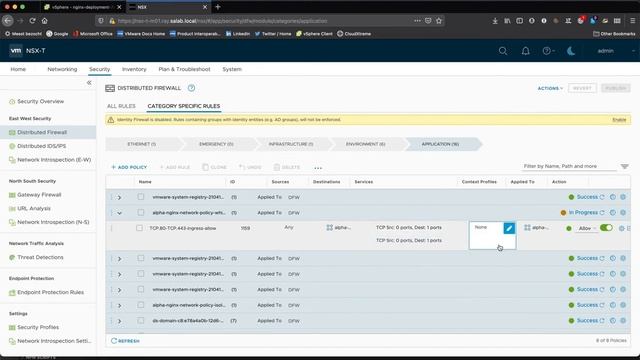The height and width of the screenshot is (360, 640).
Task: Expand the alpha-nginx-network-policy-isol policy
Action: pos(119,306)
